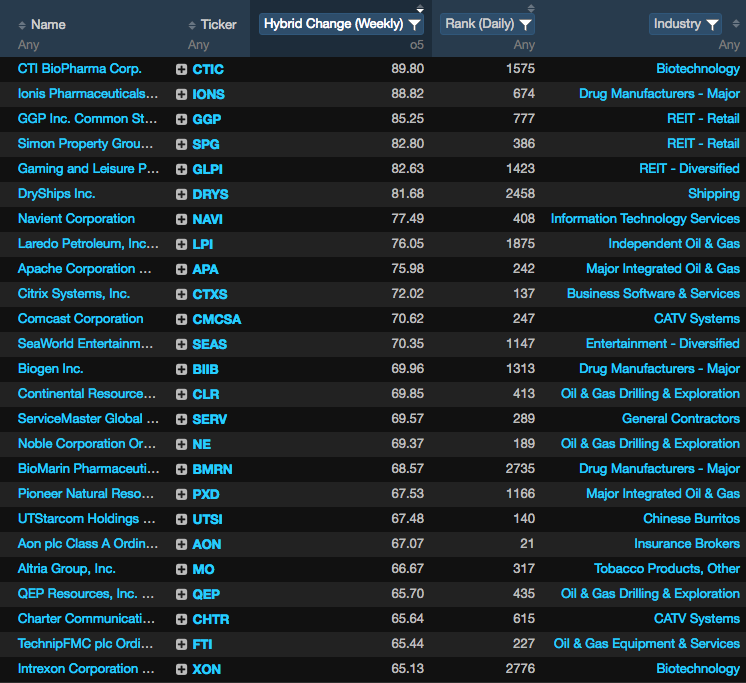
Task: Click plus icon next to FTI
Action: [x=181, y=644]
